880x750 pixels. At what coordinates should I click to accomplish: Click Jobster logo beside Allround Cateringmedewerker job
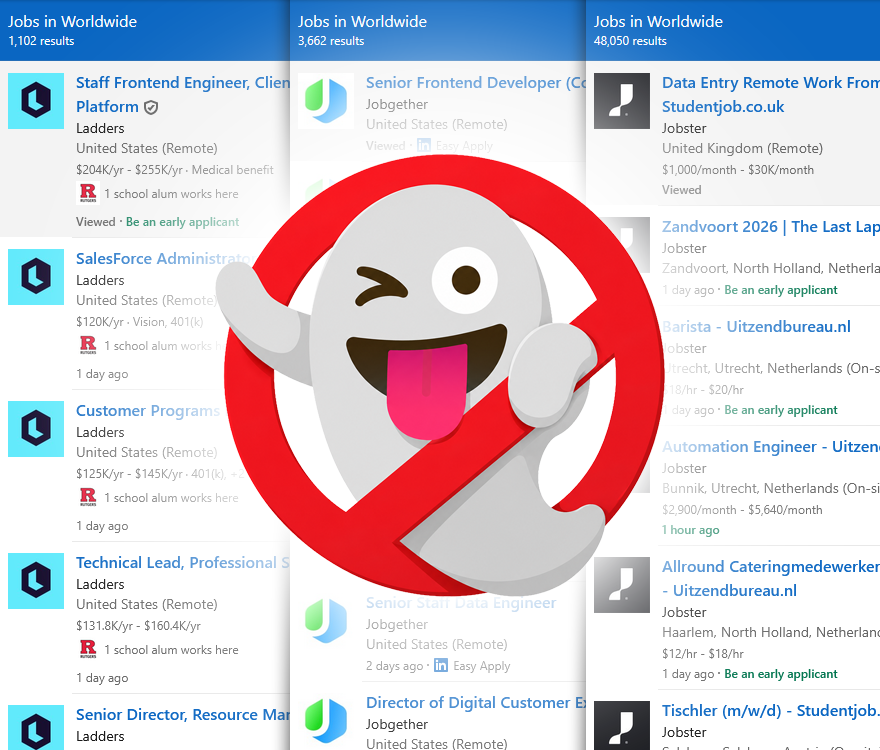point(622,585)
